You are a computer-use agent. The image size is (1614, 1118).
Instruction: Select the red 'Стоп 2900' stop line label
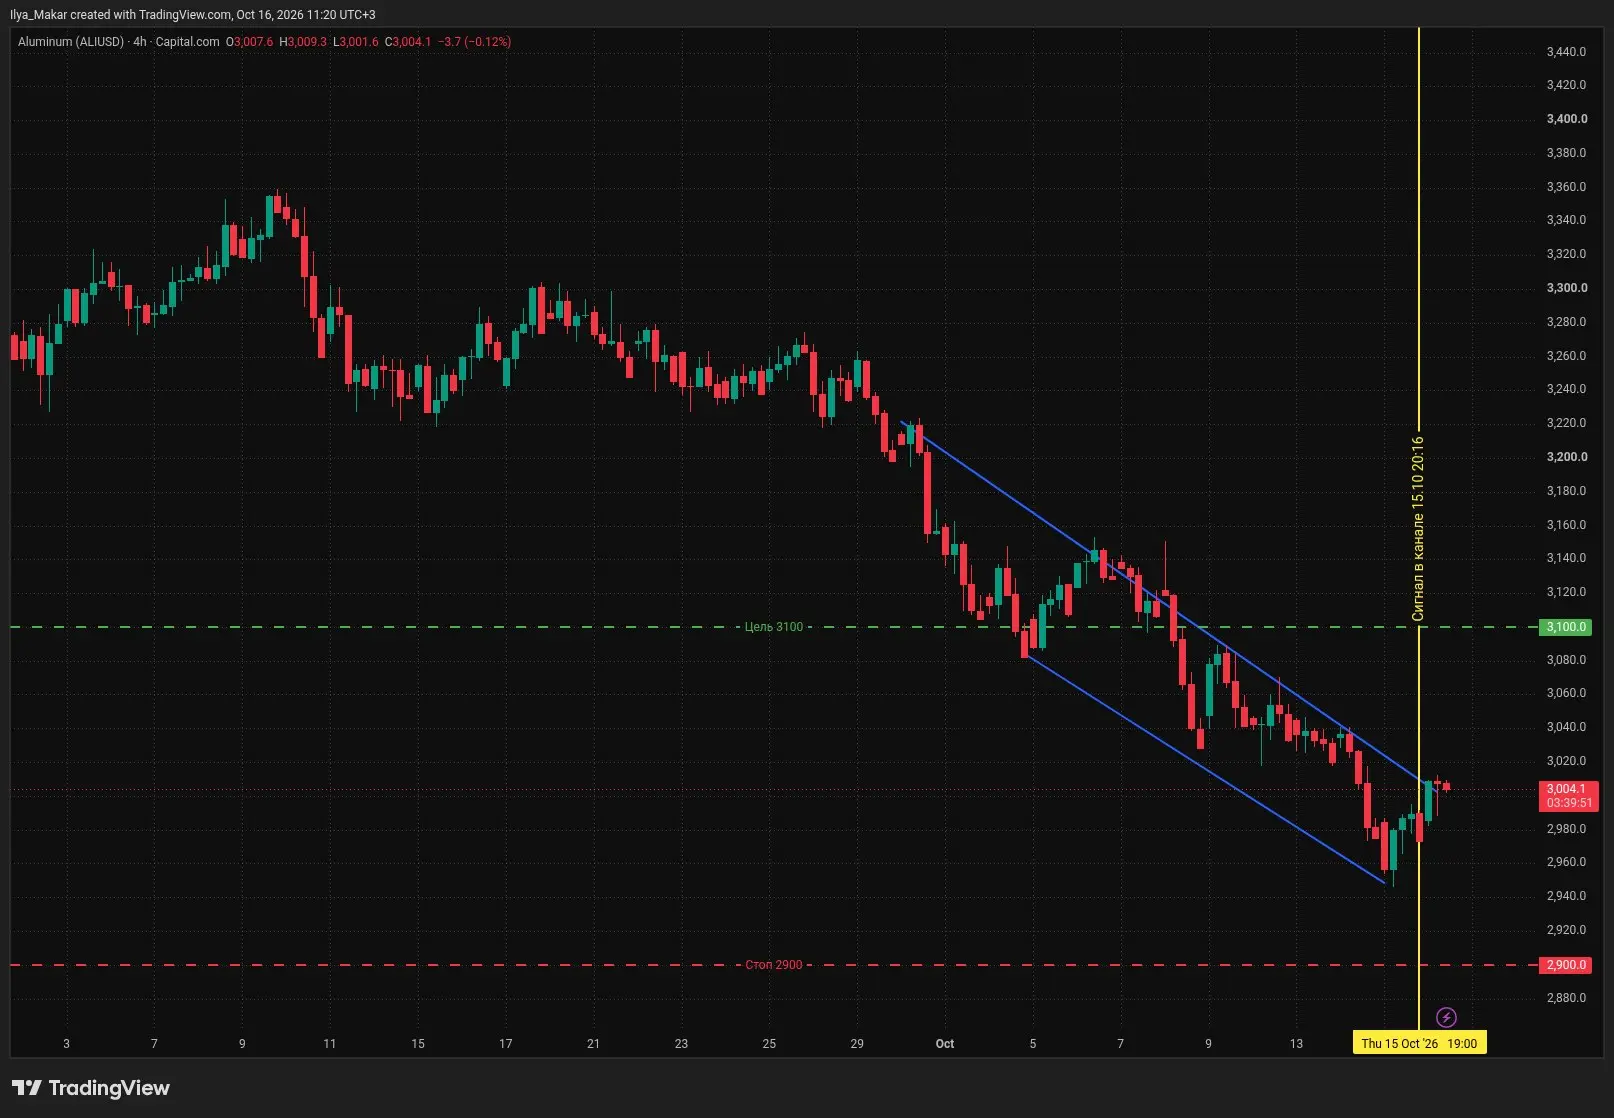(774, 965)
